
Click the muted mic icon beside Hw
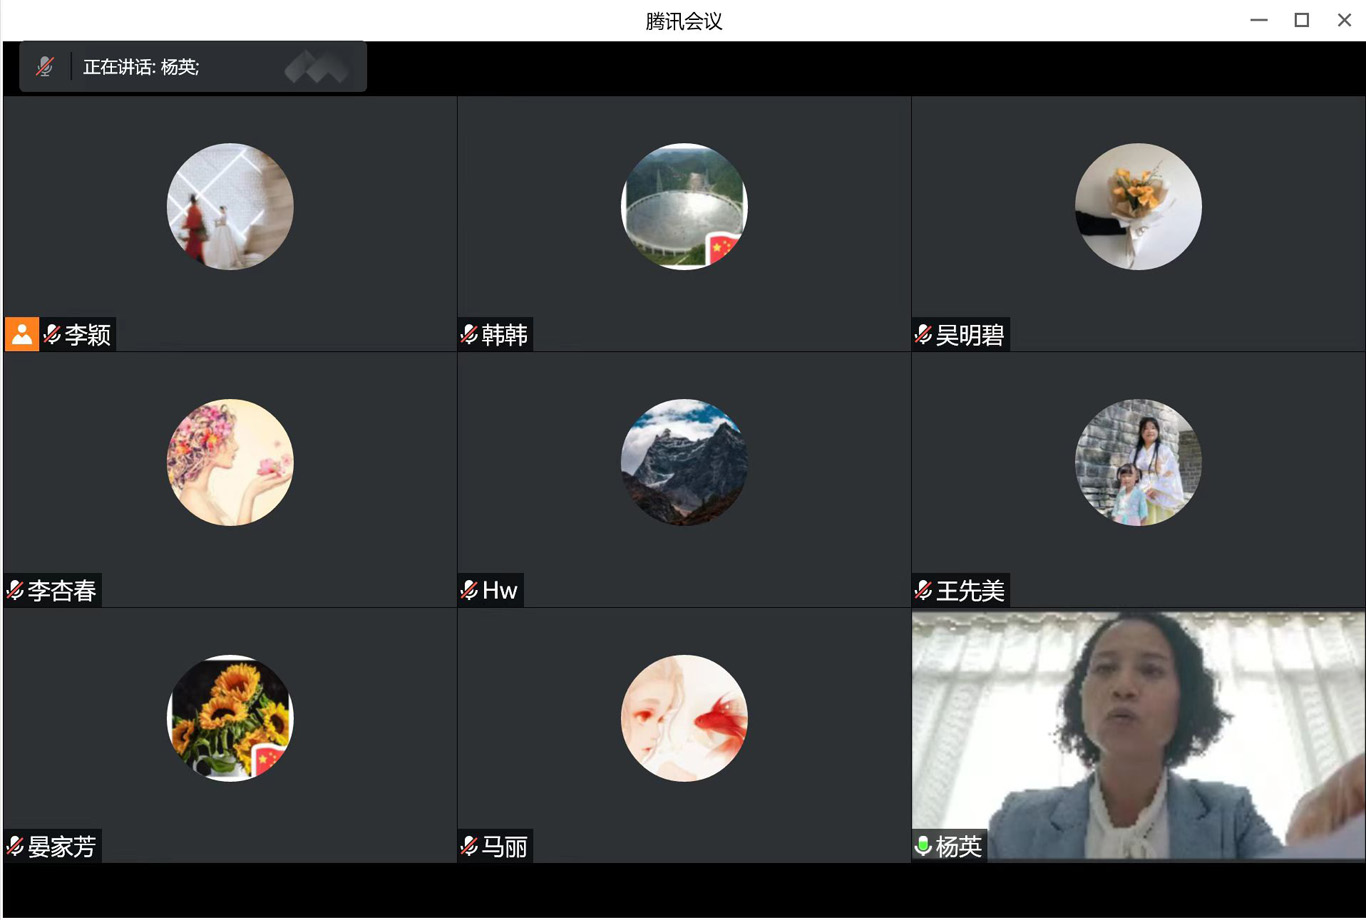click(x=469, y=590)
